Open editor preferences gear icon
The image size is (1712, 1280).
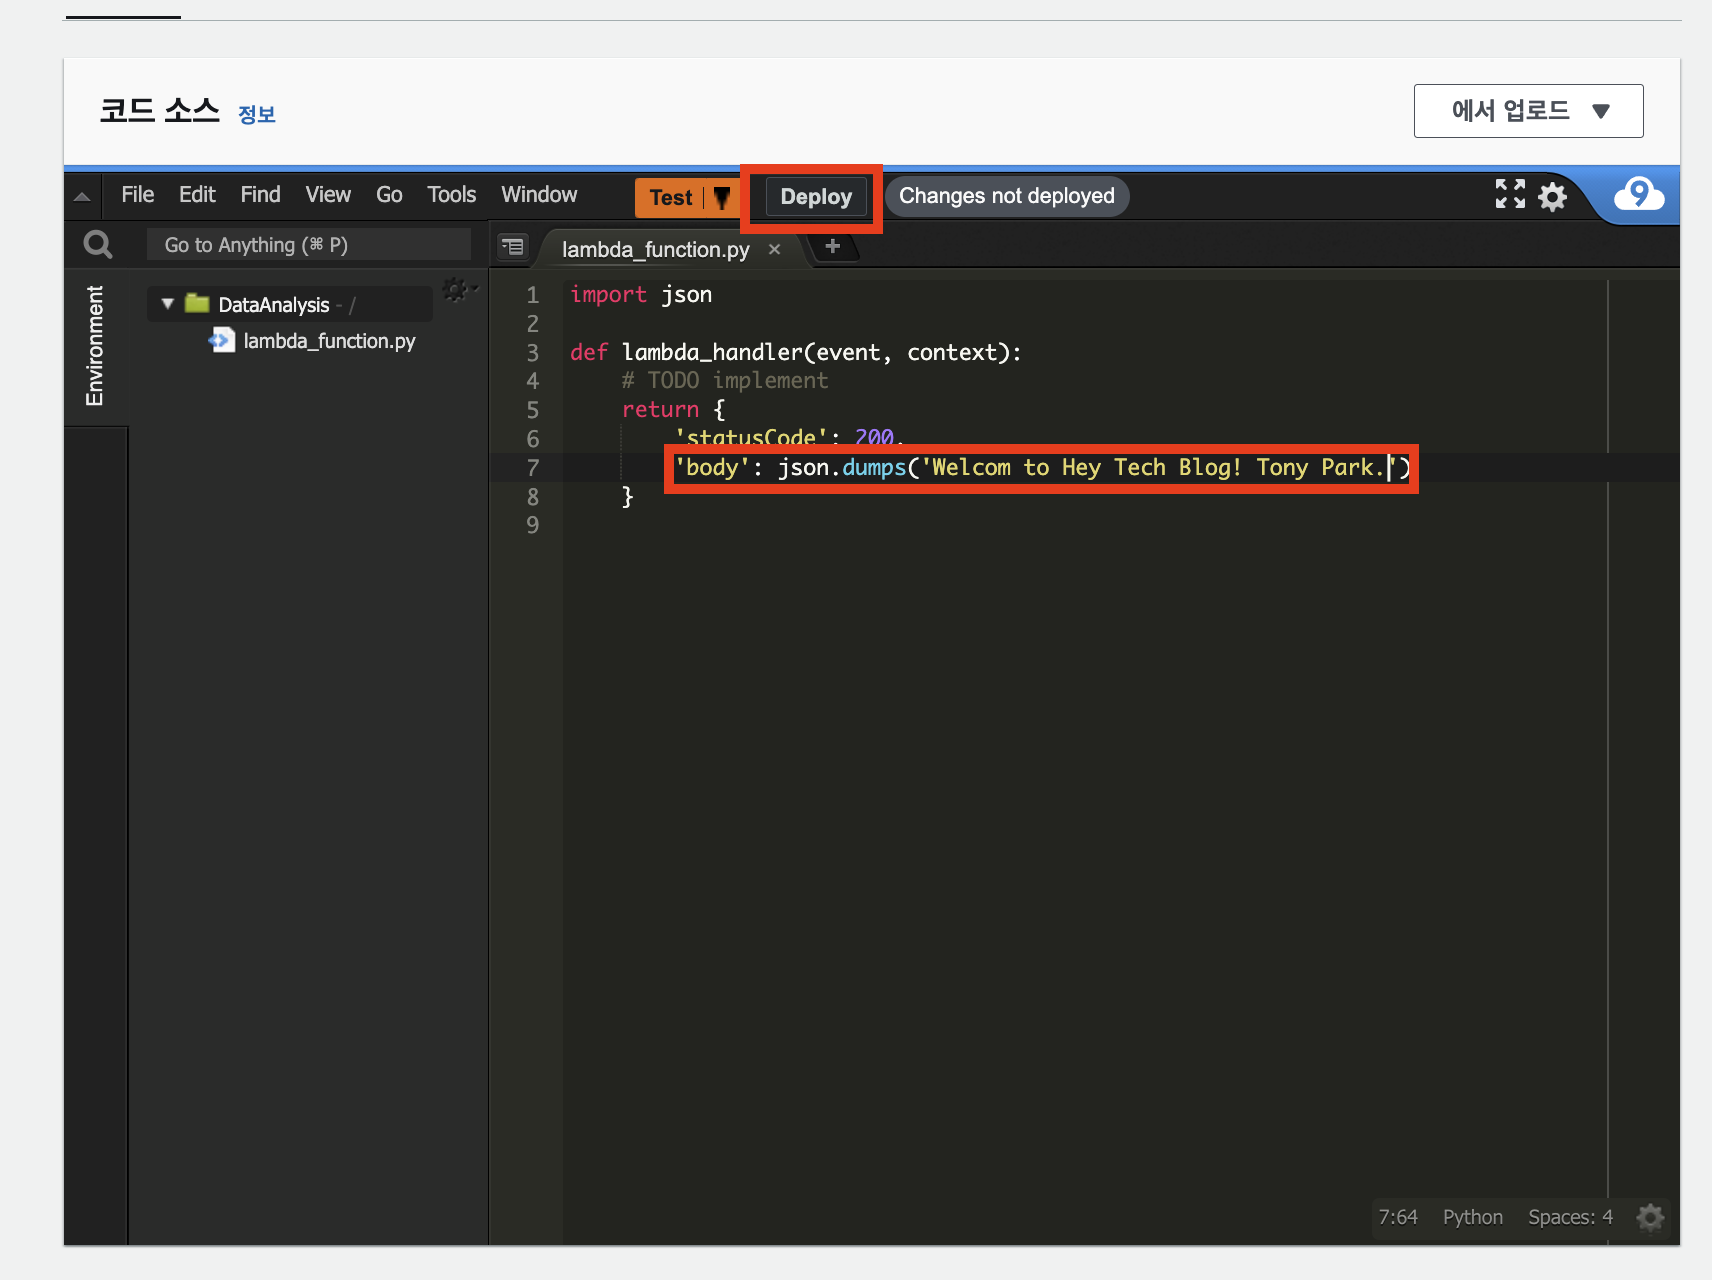point(1552,196)
